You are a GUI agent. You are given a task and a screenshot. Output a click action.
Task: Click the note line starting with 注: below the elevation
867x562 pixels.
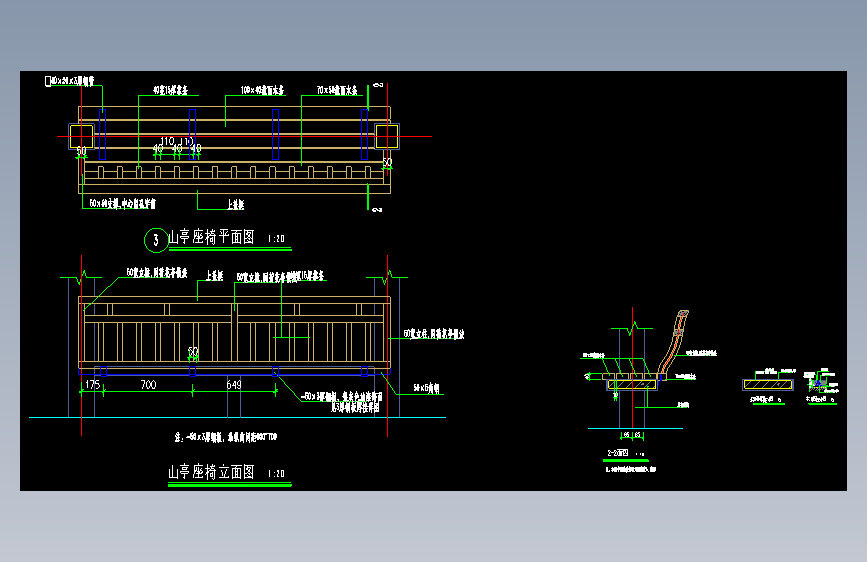pos(226,437)
